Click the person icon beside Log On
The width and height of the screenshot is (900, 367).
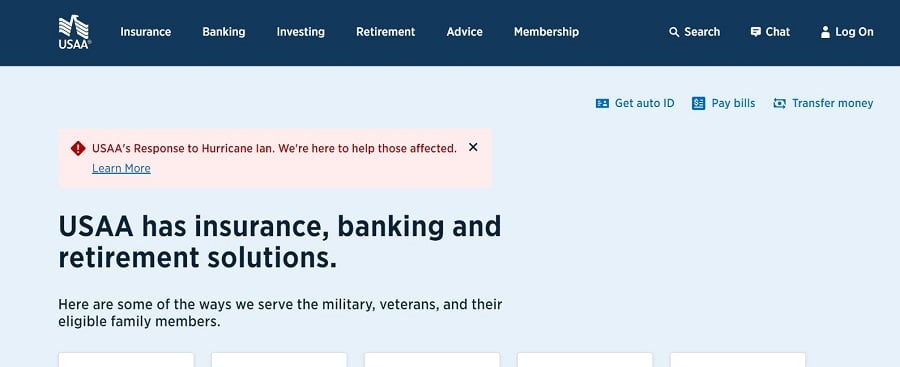(825, 32)
